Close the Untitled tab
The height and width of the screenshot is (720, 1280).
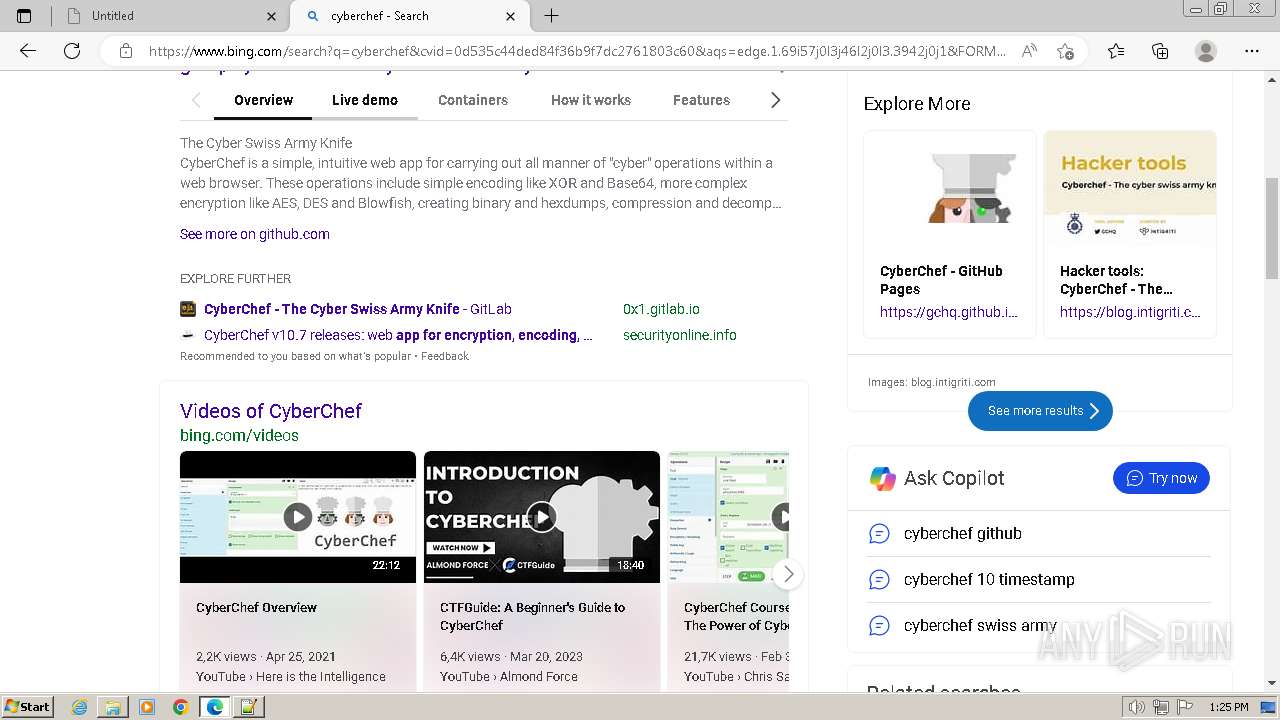point(272,16)
